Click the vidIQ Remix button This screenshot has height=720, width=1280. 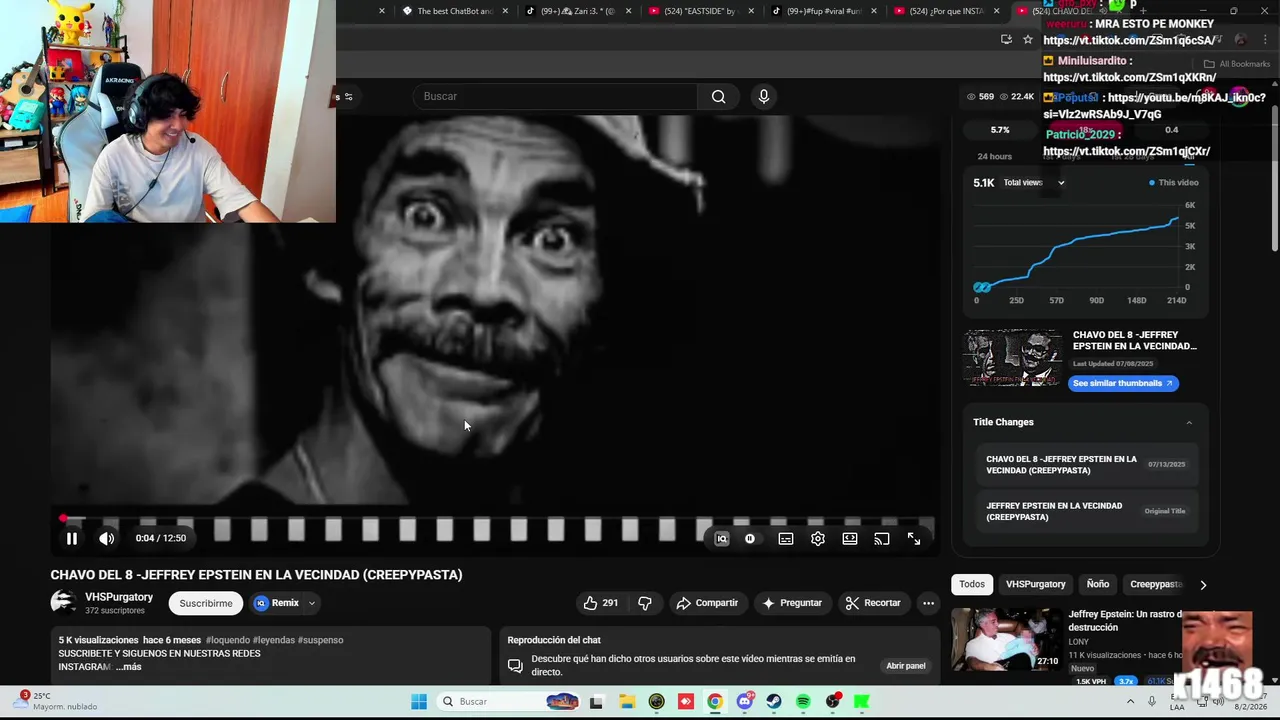(x=276, y=603)
